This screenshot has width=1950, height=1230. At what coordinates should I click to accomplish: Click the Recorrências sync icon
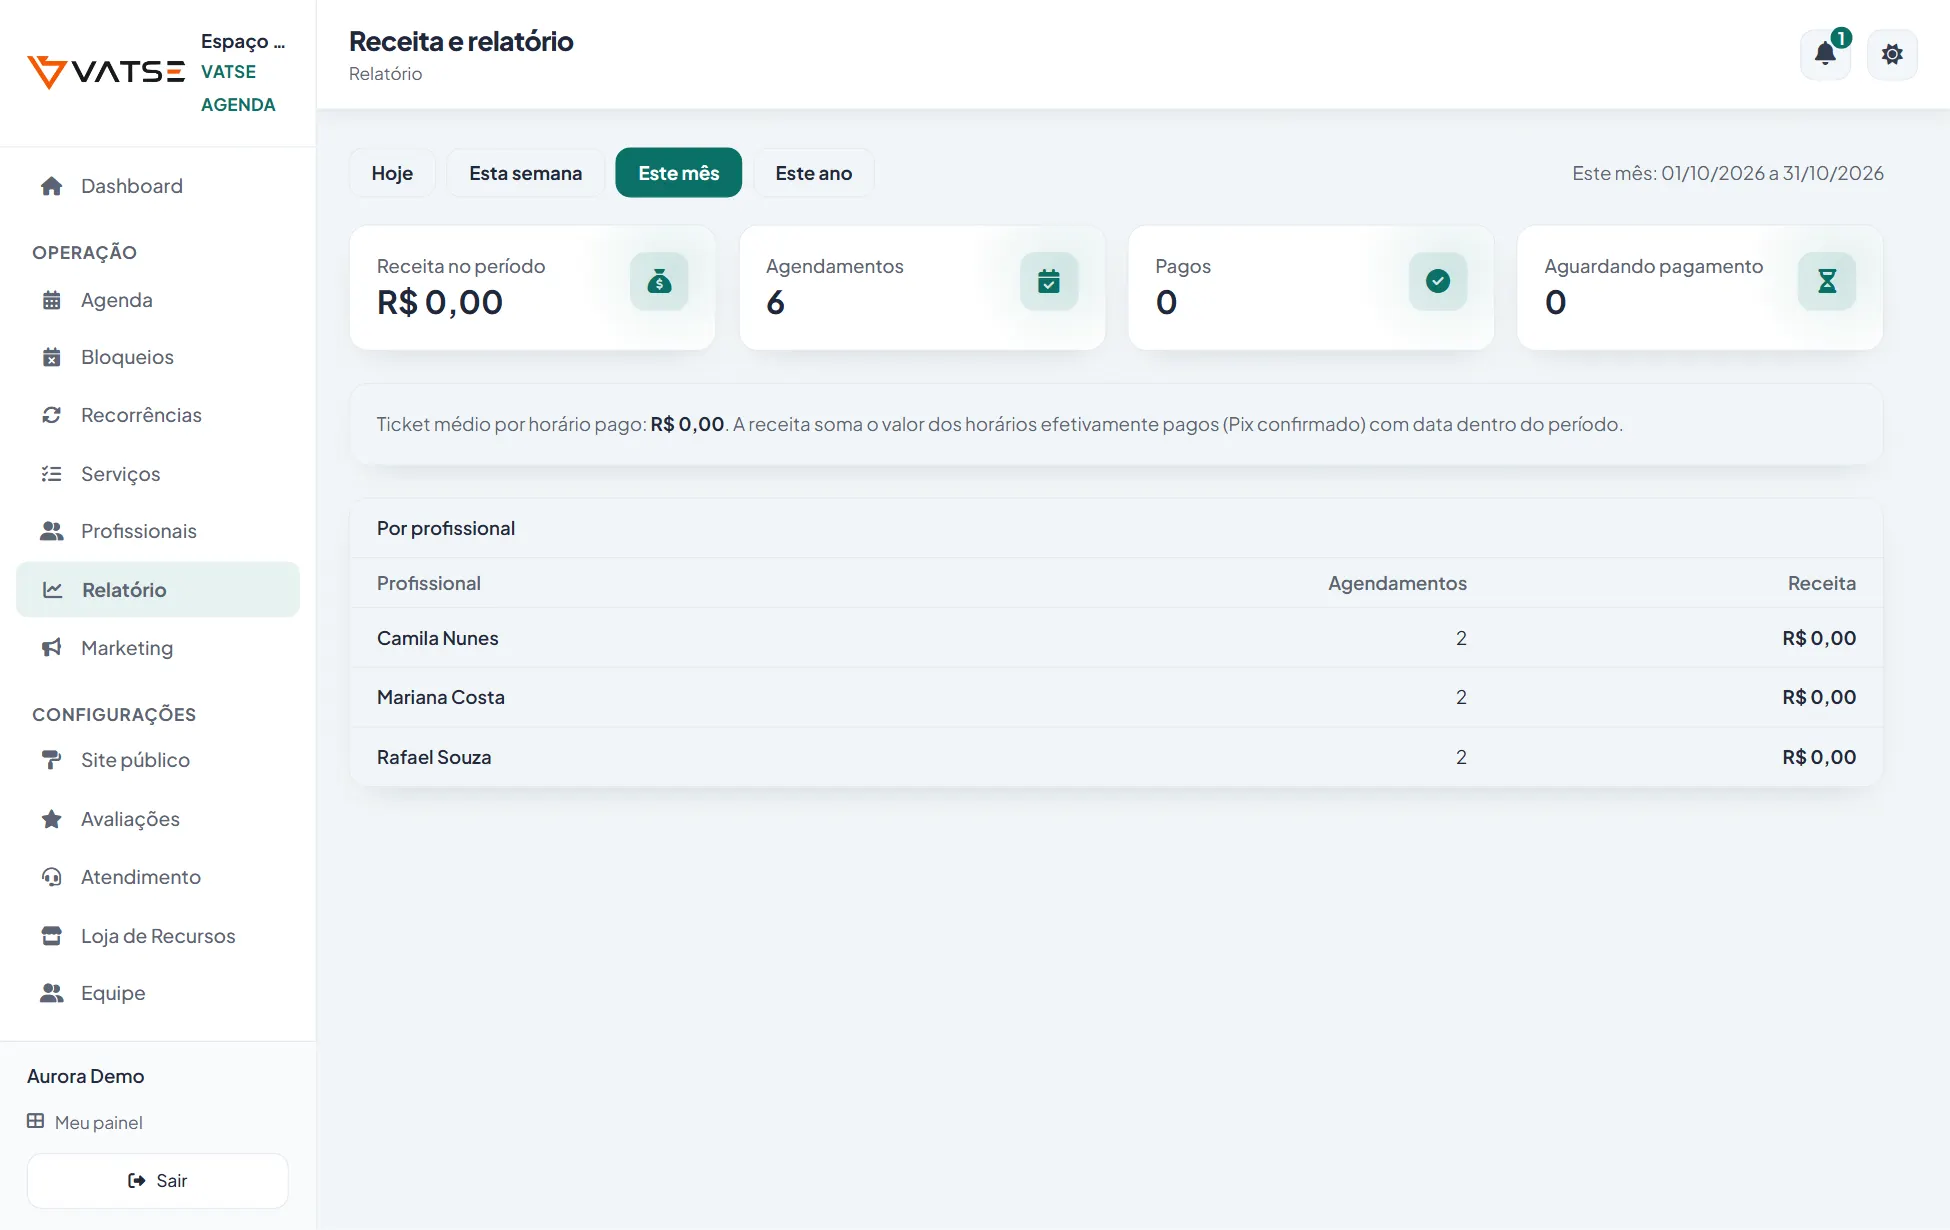52,415
